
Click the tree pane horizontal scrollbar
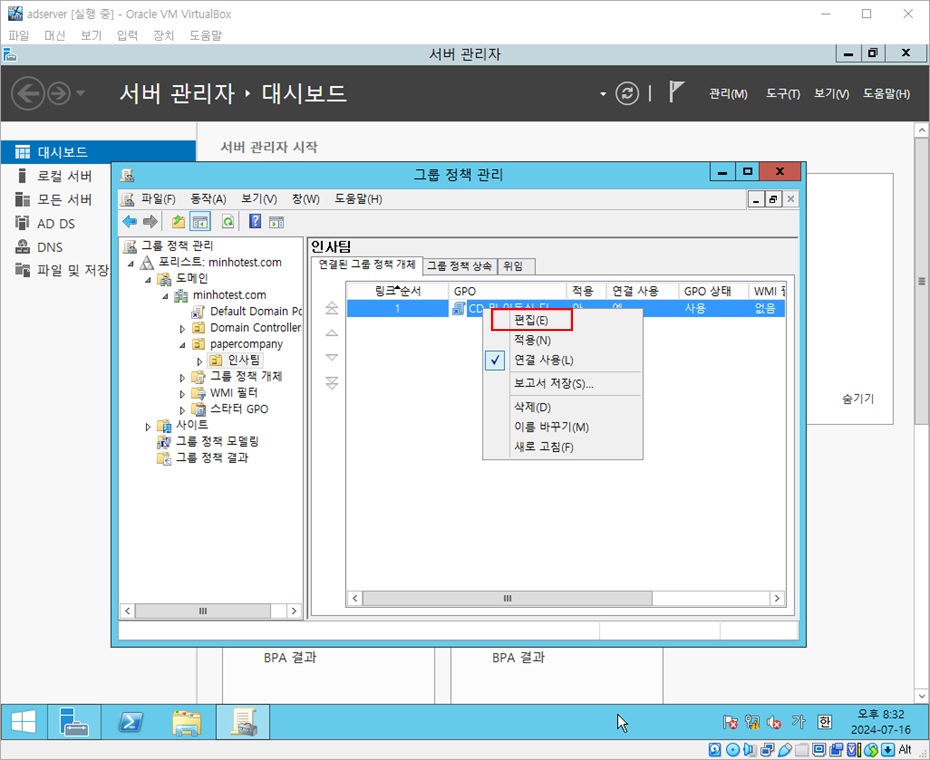[x=203, y=610]
